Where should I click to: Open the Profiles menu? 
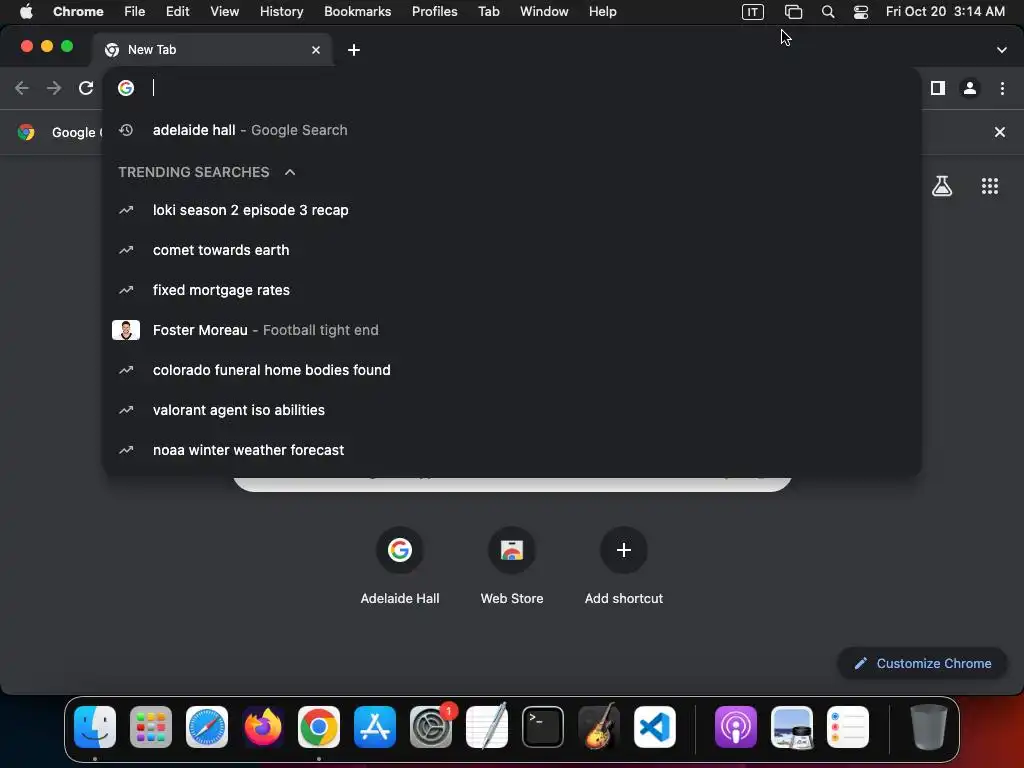pos(434,11)
